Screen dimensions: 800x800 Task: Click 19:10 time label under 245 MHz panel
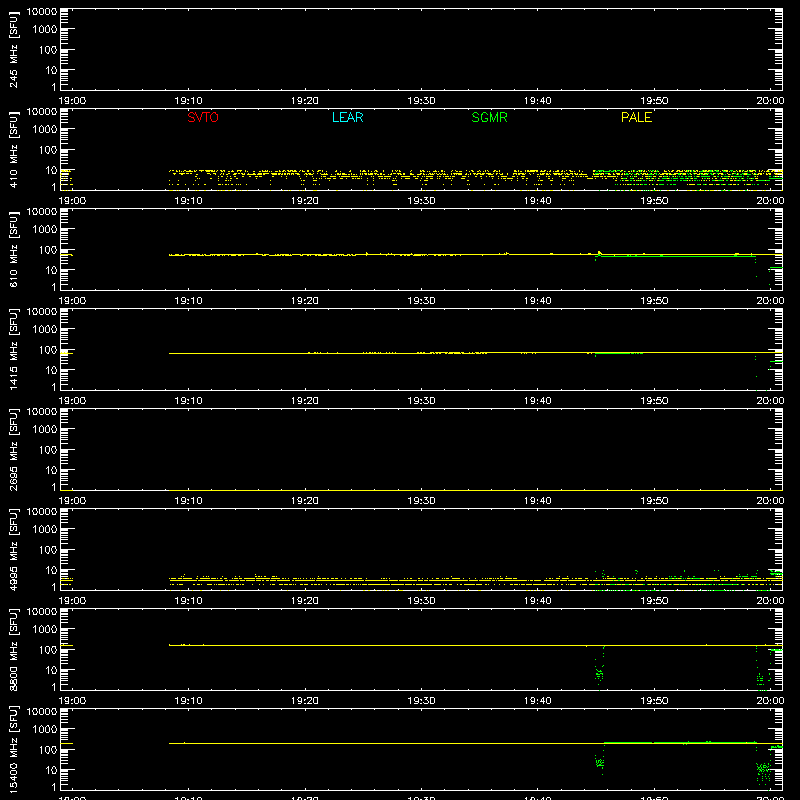(x=188, y=101)
